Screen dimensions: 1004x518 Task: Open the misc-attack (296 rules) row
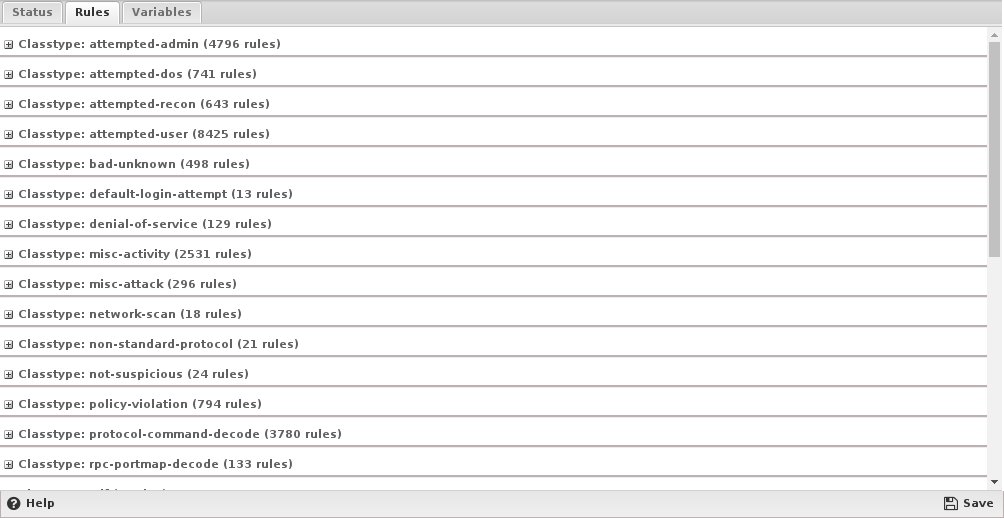(493, 284)
